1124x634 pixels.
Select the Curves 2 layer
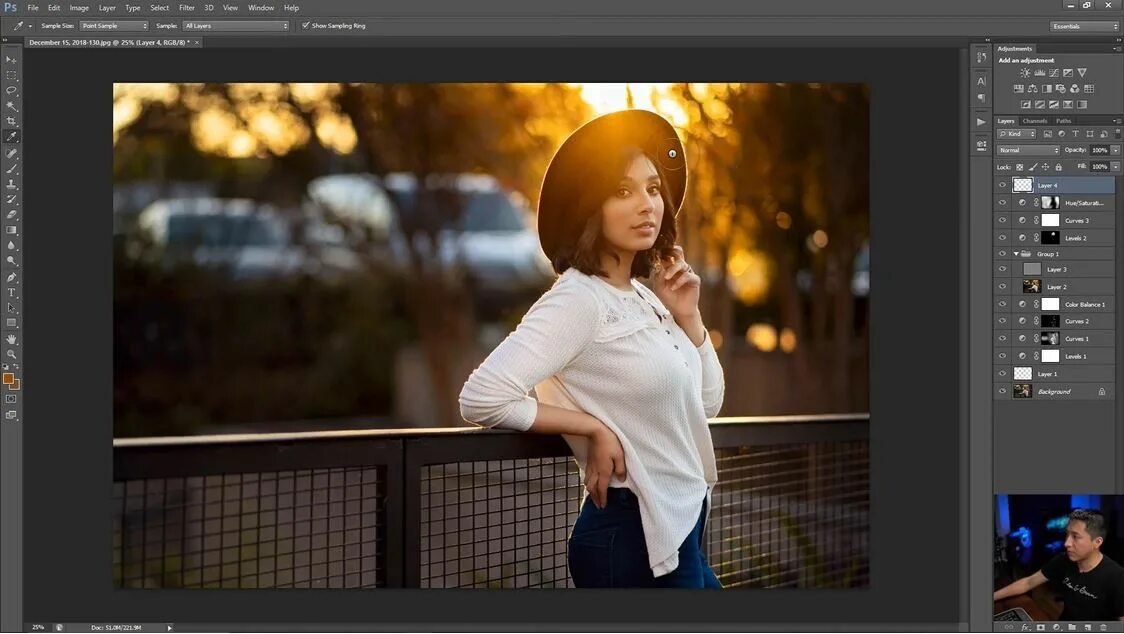pos(1062,321)
